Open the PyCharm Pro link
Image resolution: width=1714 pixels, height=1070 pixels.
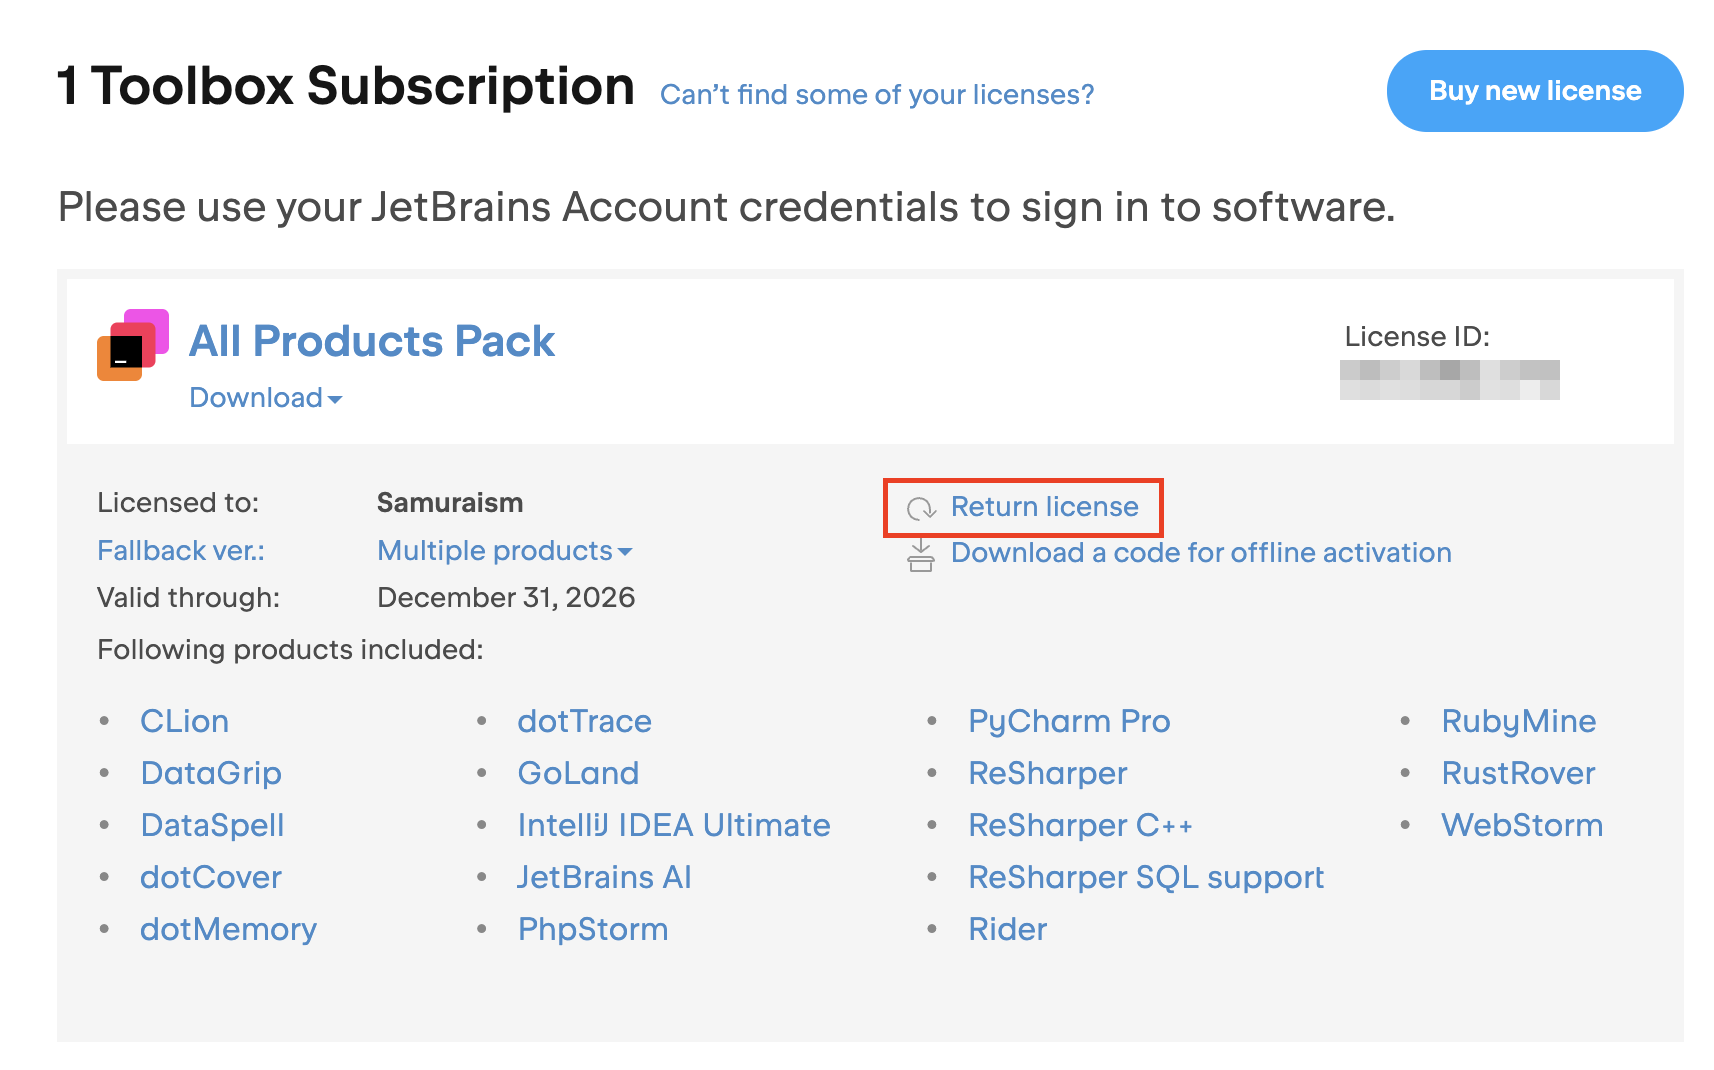click(x=1068, y=722)
